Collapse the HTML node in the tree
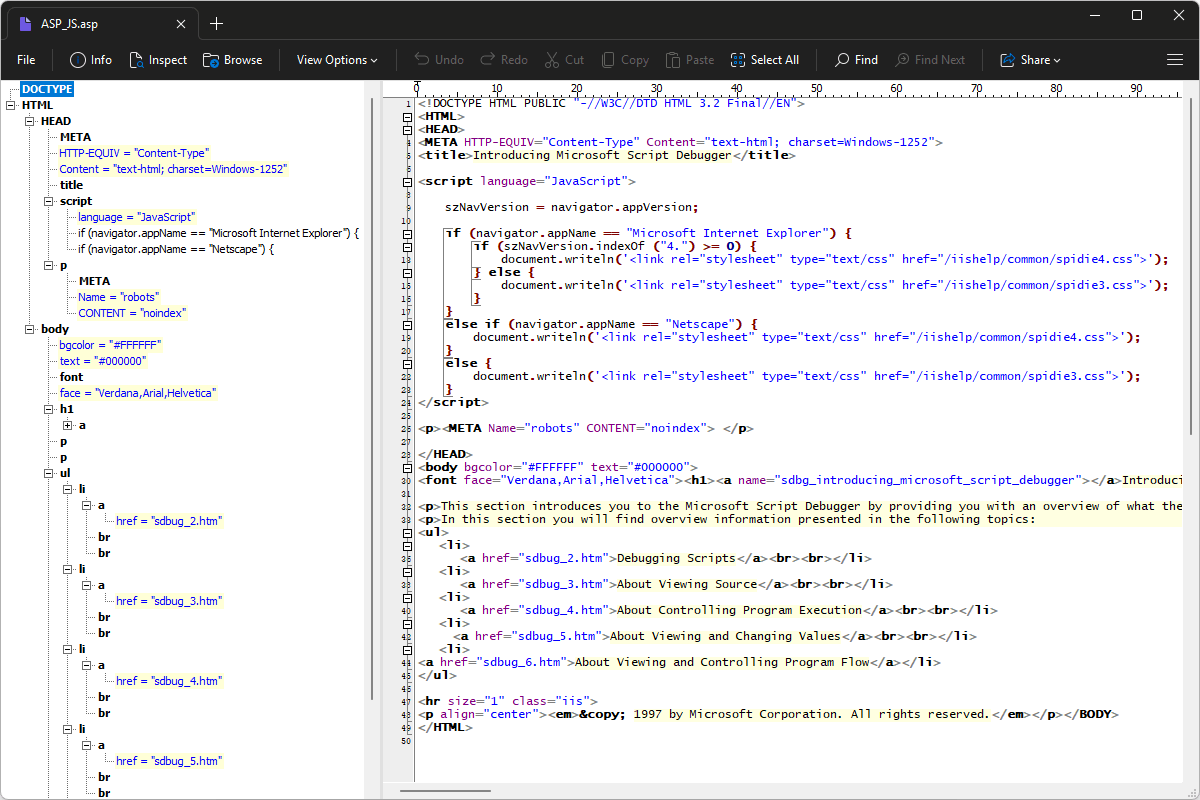 point(11,105)
